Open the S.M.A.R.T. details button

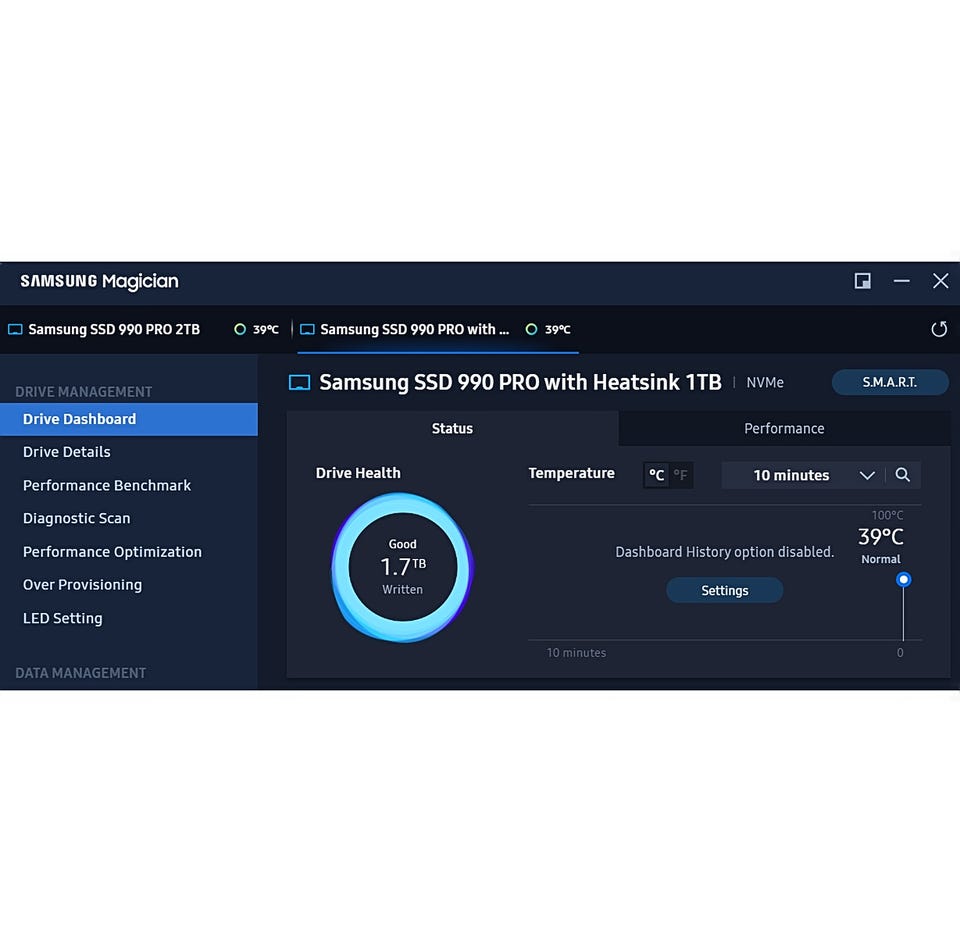(890, 382)
